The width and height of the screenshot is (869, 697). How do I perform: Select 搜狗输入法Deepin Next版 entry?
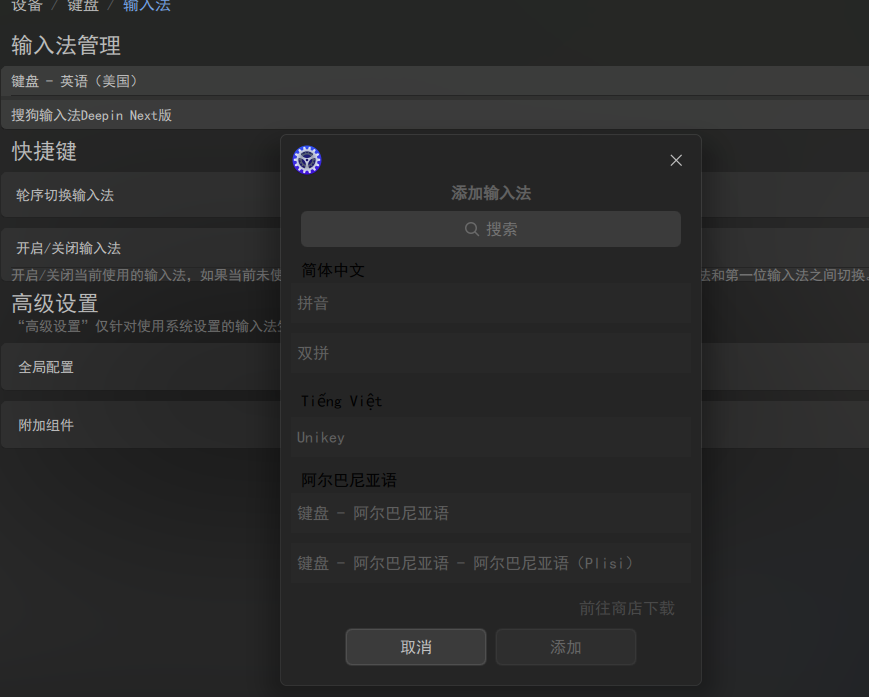pyautogui.click(x=434, y=115)
